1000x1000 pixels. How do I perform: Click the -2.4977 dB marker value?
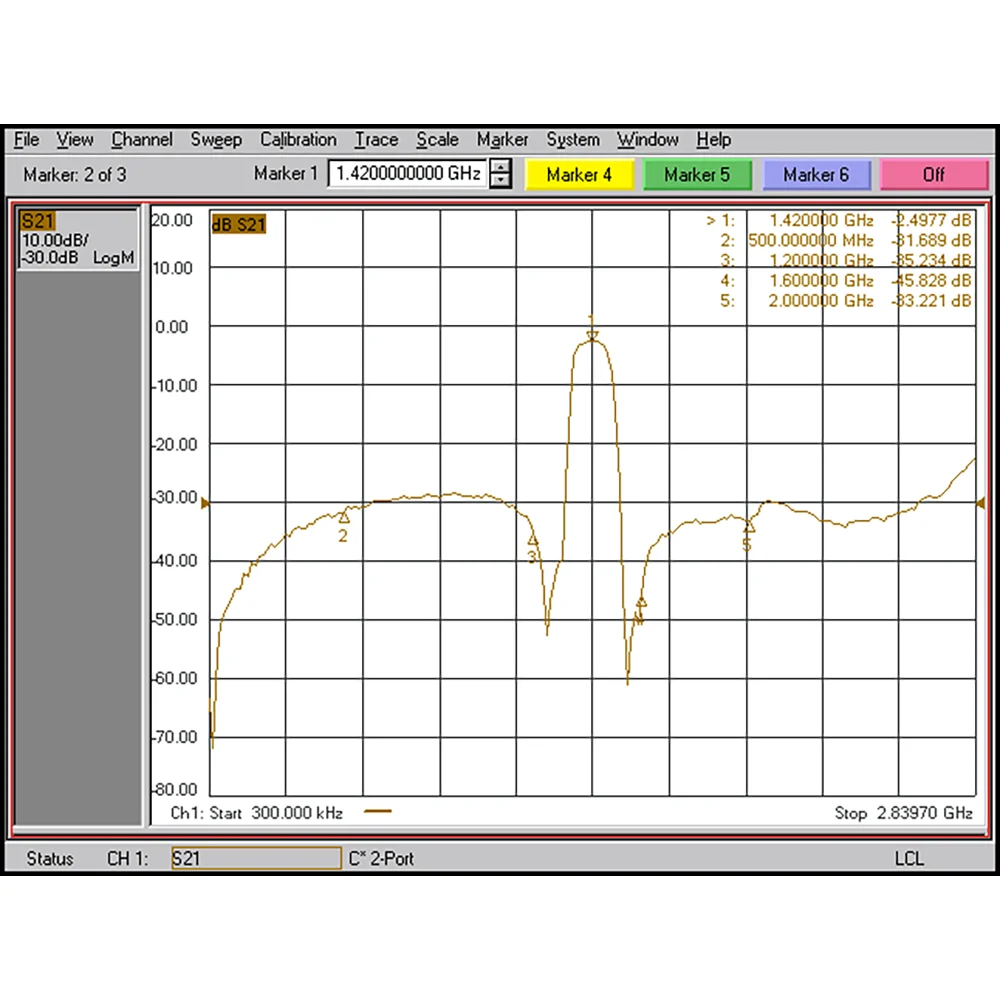click(931, 221)
